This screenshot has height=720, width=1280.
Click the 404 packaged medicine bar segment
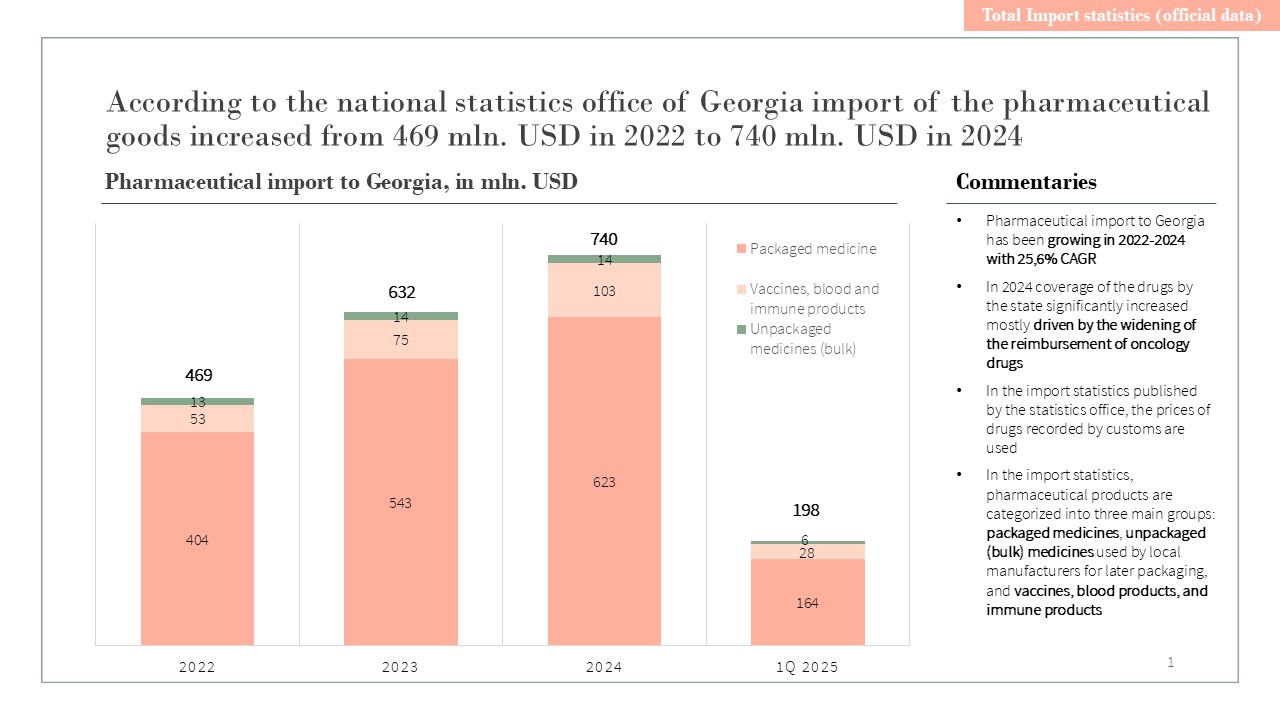198,538
